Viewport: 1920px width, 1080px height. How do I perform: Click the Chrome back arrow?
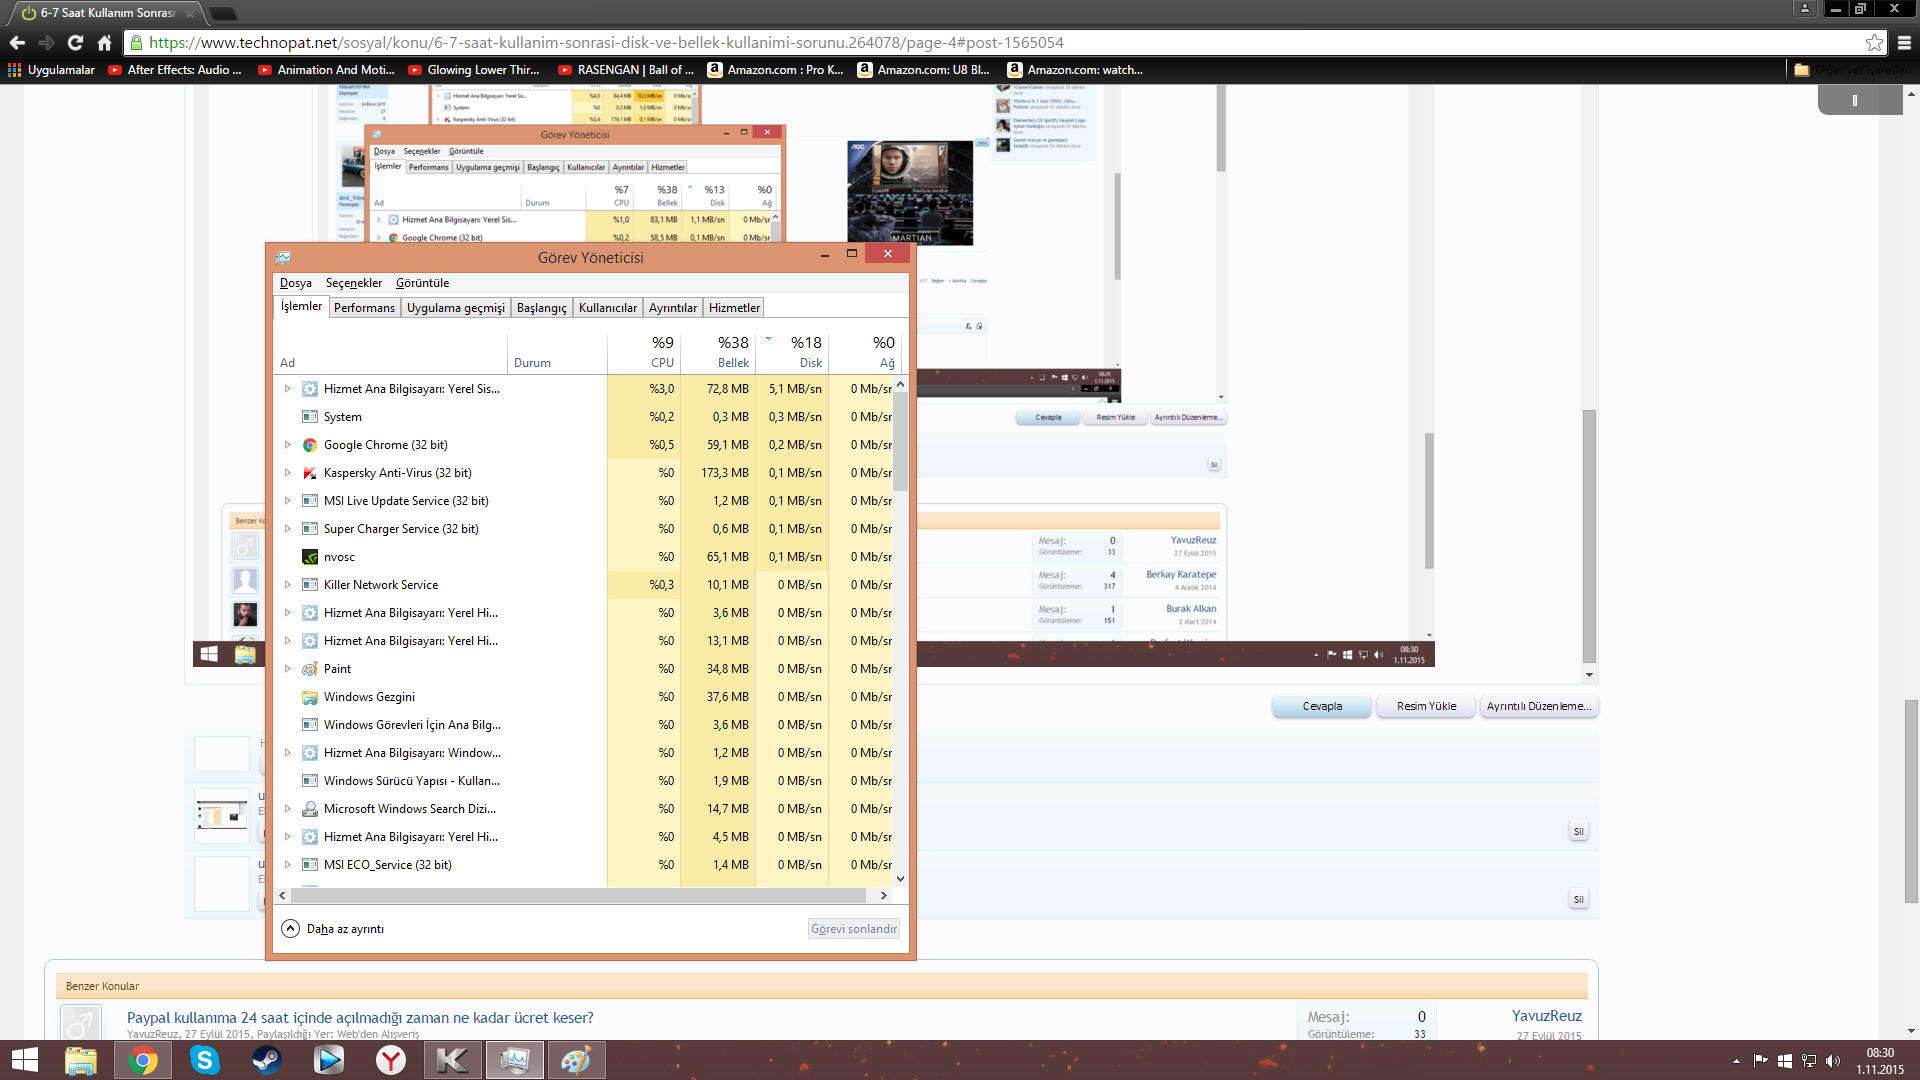(x=17, y=43)
